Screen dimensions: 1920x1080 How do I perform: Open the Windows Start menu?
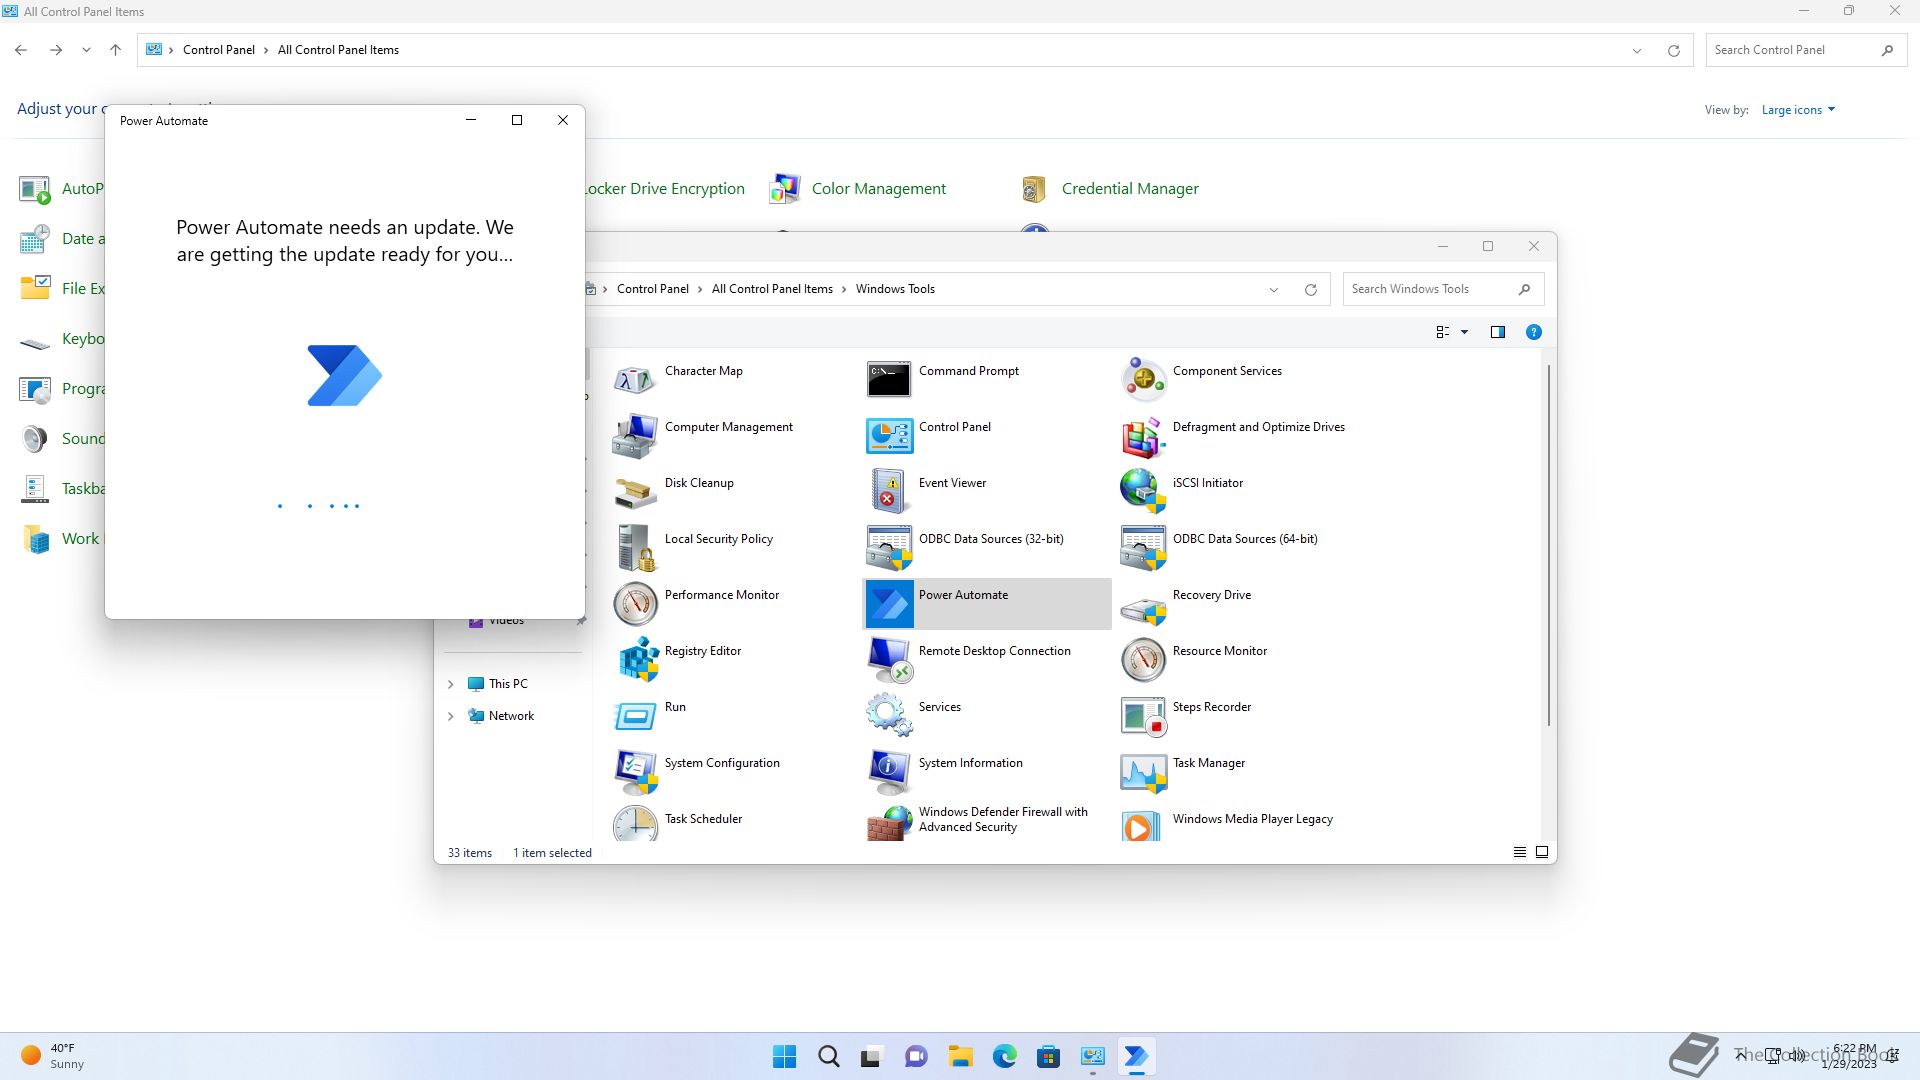click(785, 1056)
